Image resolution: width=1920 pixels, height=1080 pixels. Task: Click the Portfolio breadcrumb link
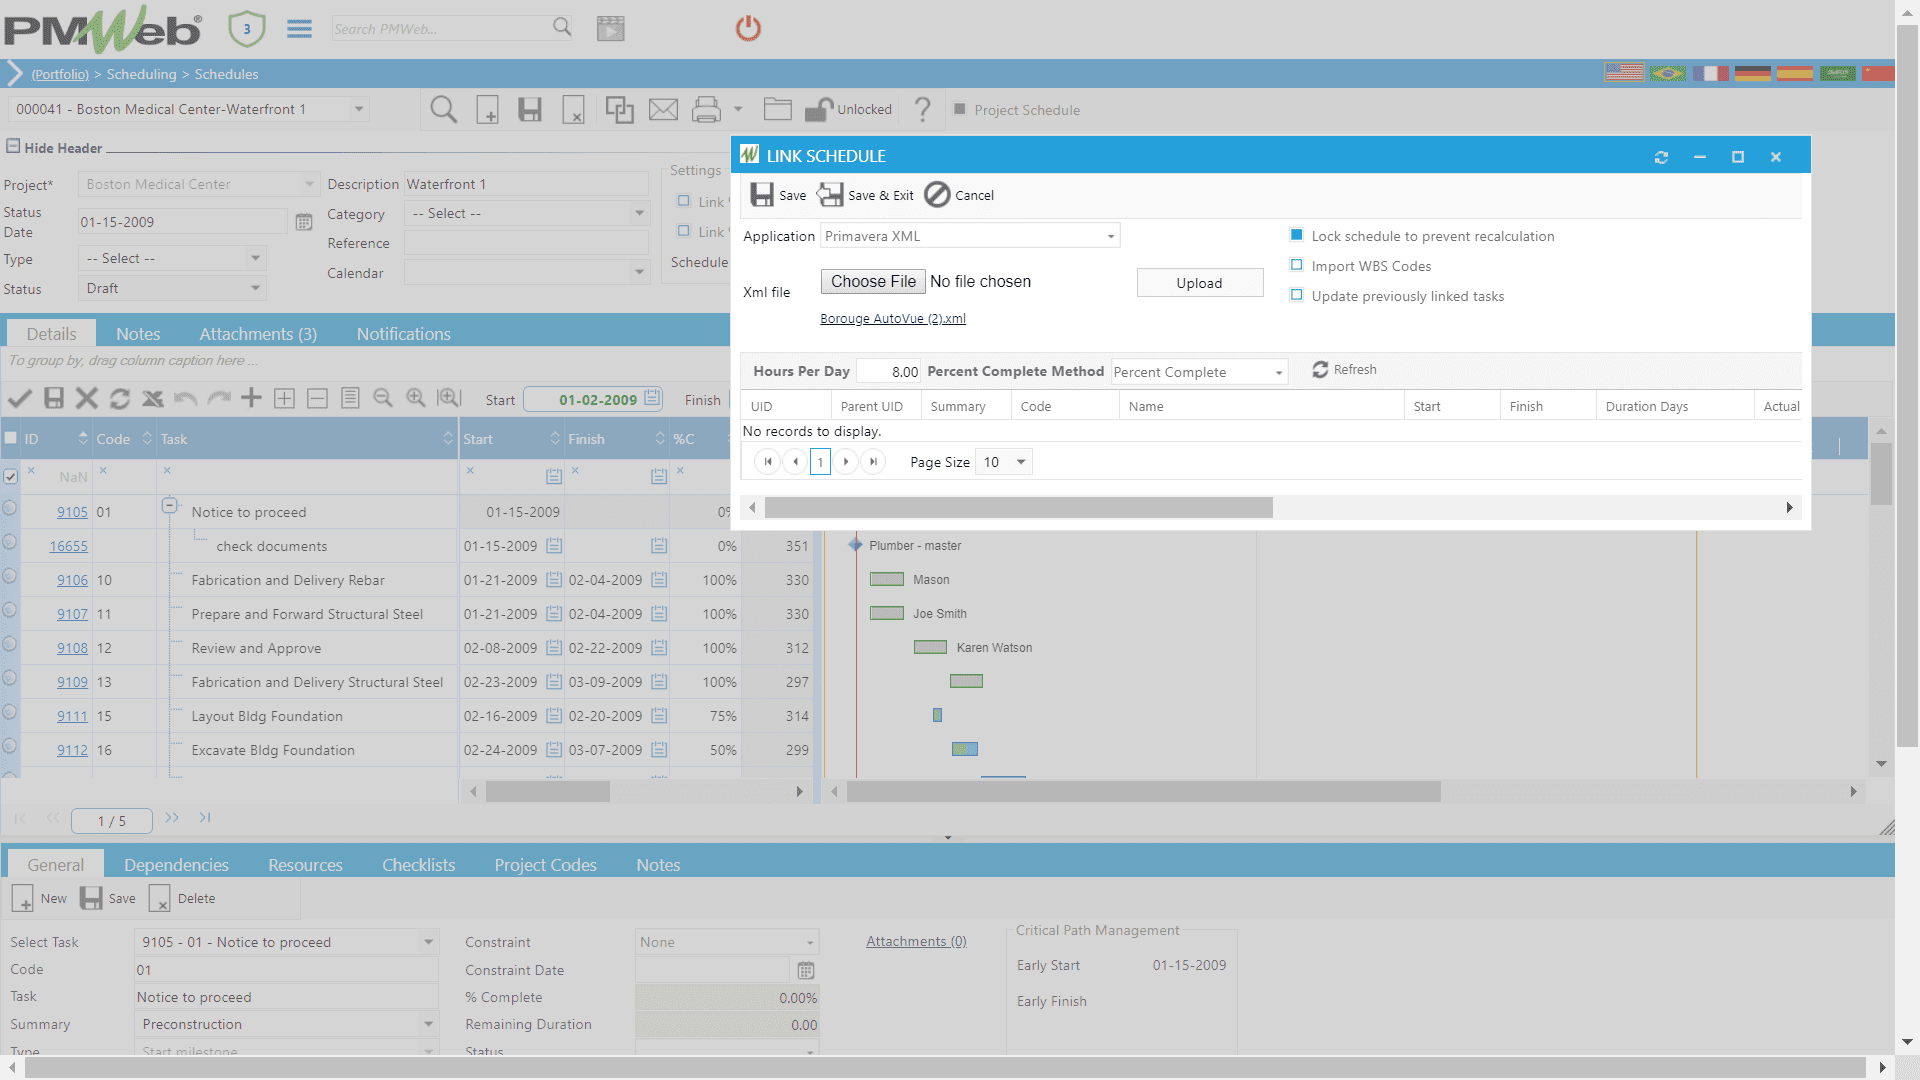click(x=60, y=74)
